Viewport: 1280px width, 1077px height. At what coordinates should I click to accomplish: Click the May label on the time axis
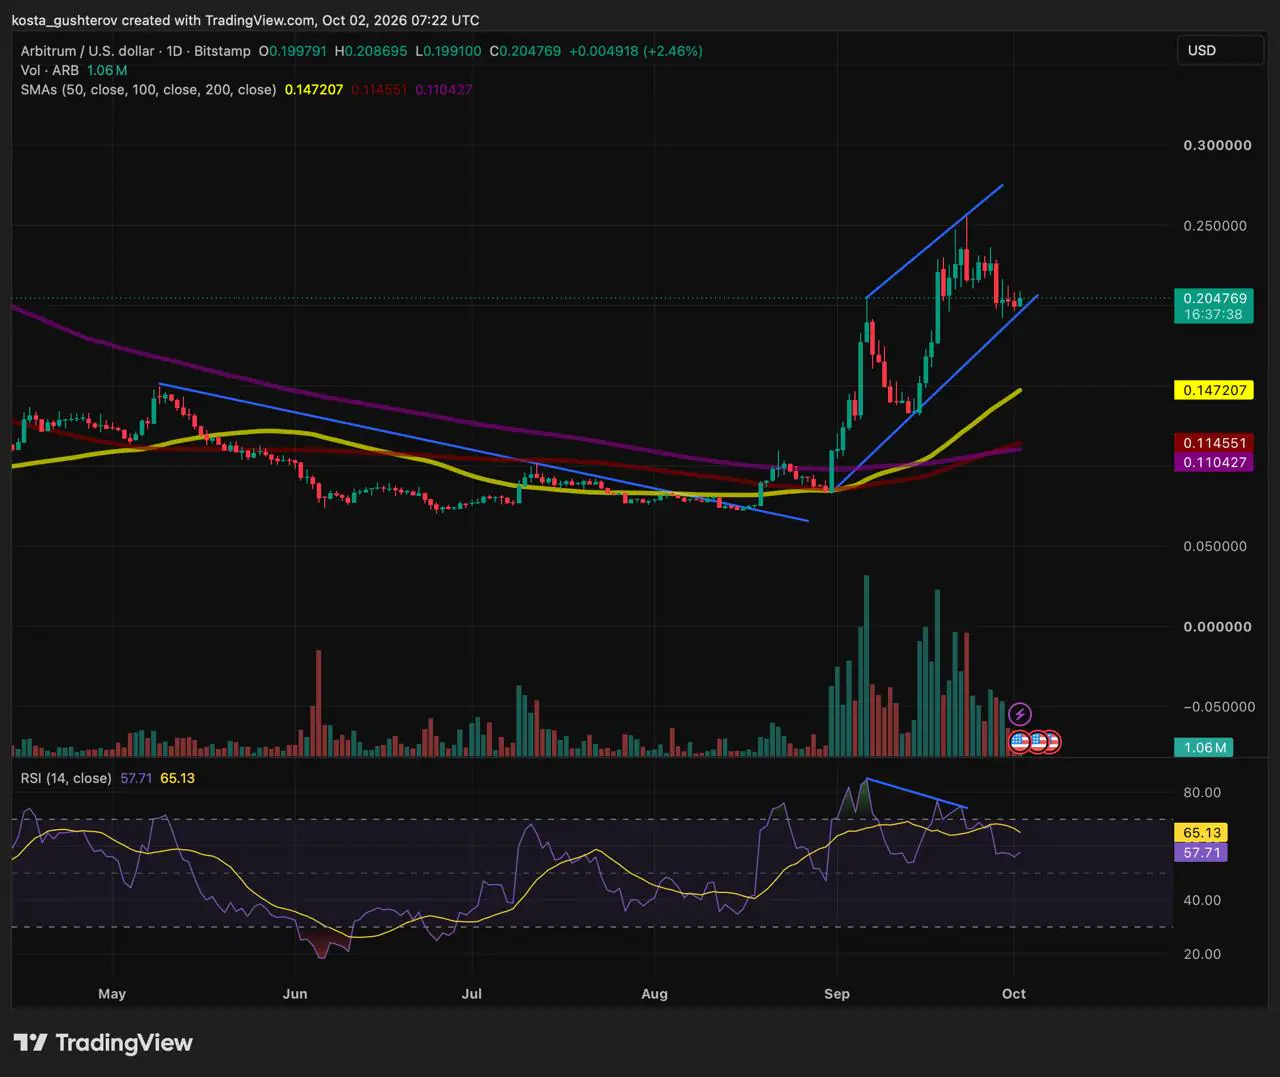pos(112,993)
